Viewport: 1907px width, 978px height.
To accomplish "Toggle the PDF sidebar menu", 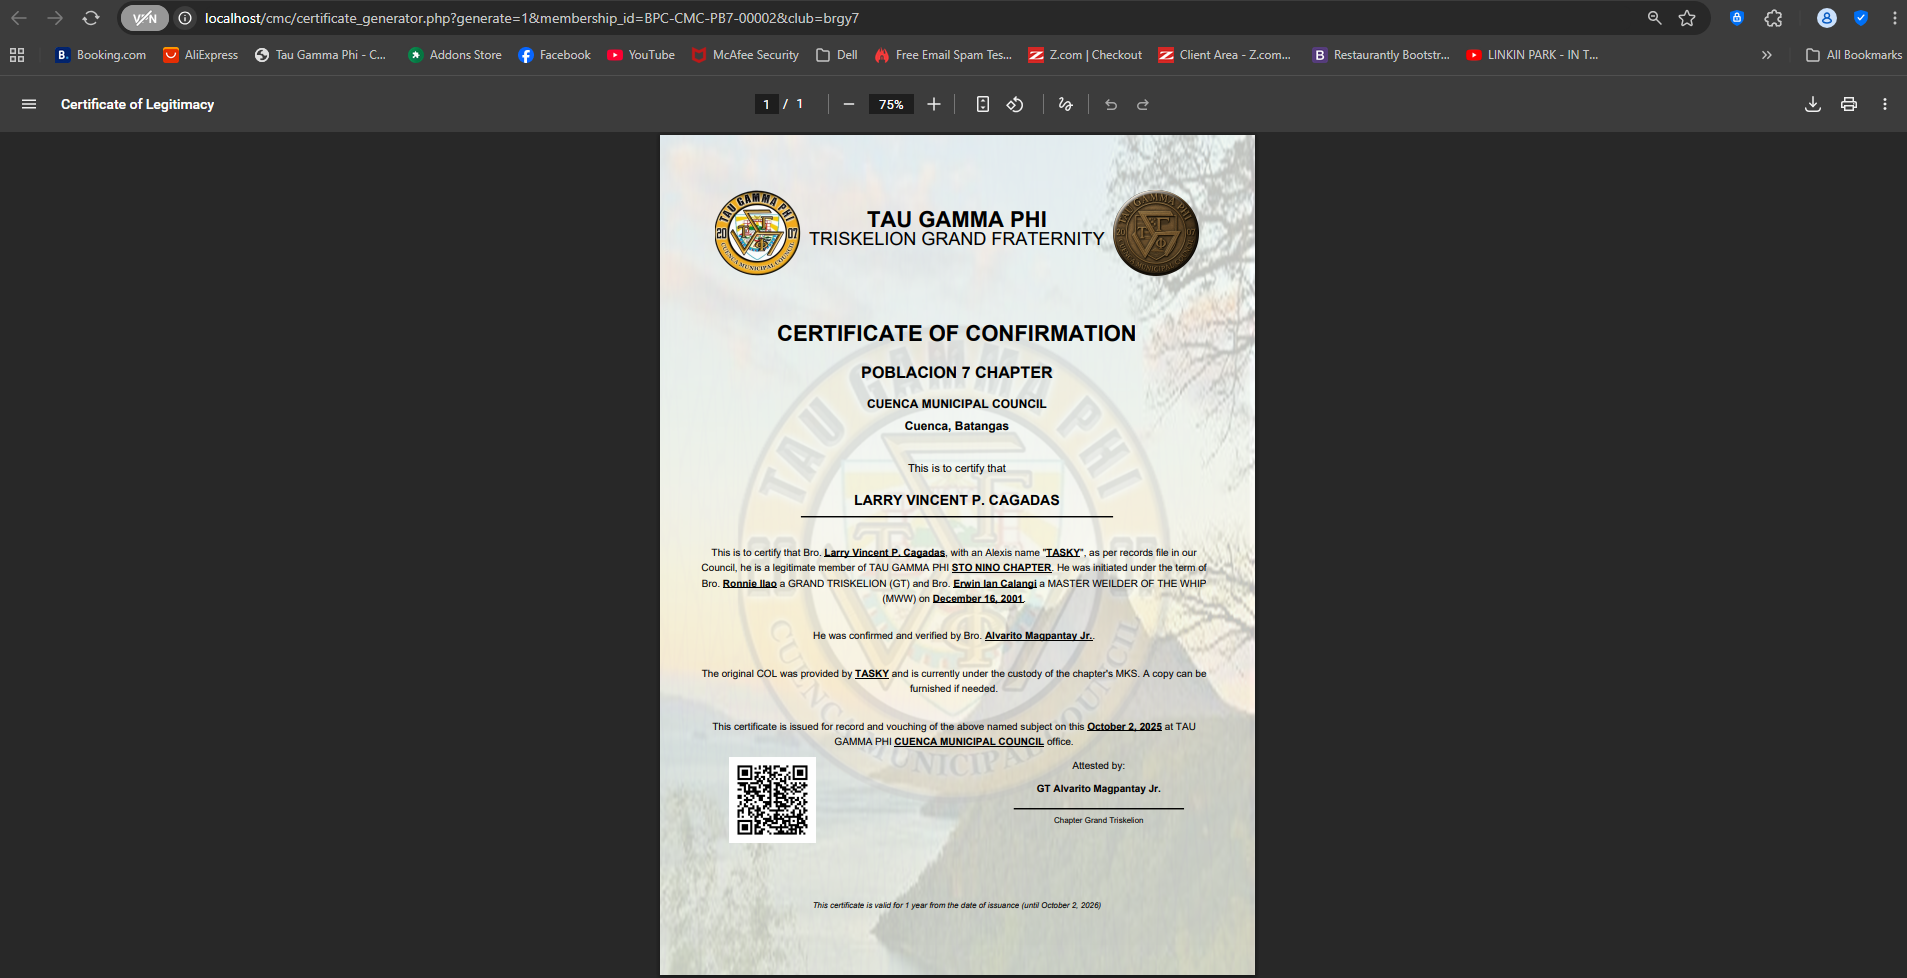I will click(x=29, y=104).
